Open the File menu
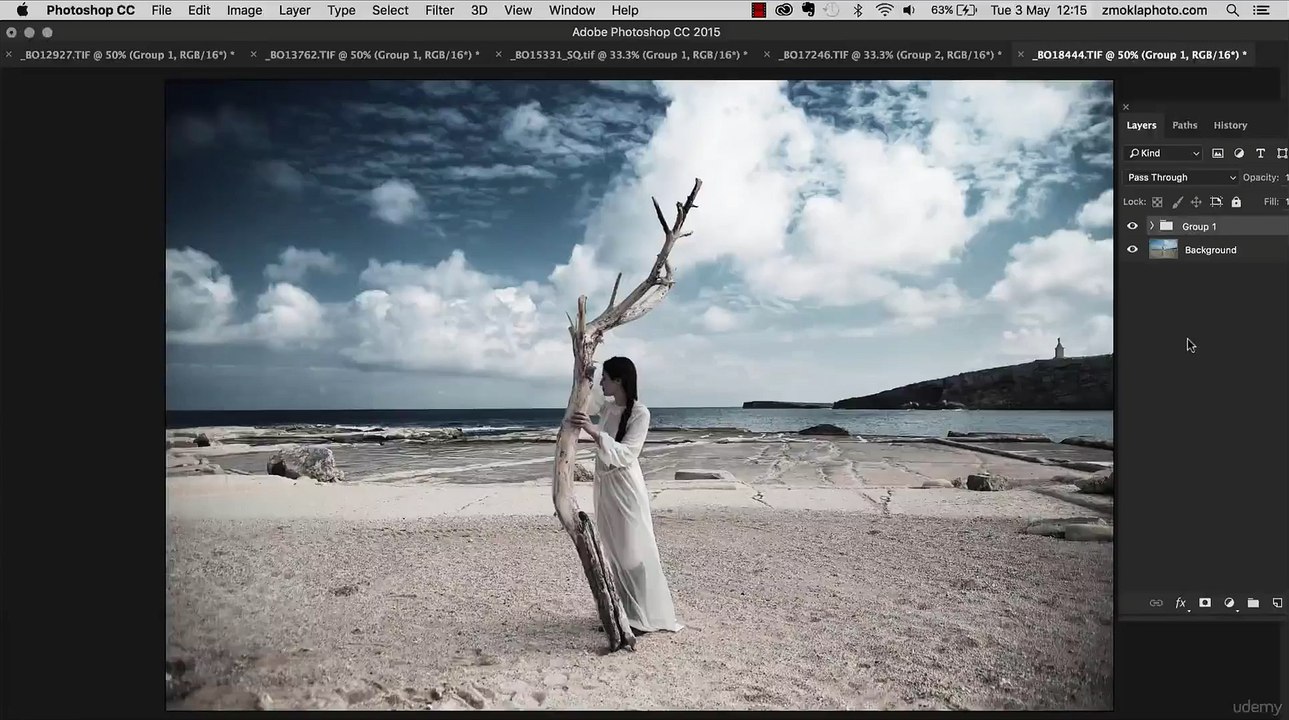 pyautogui.click(x=161, y=10)
